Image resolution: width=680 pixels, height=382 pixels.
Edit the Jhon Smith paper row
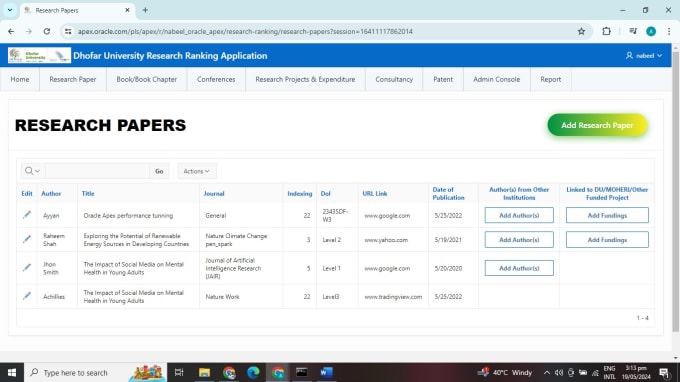click(27, 268)
